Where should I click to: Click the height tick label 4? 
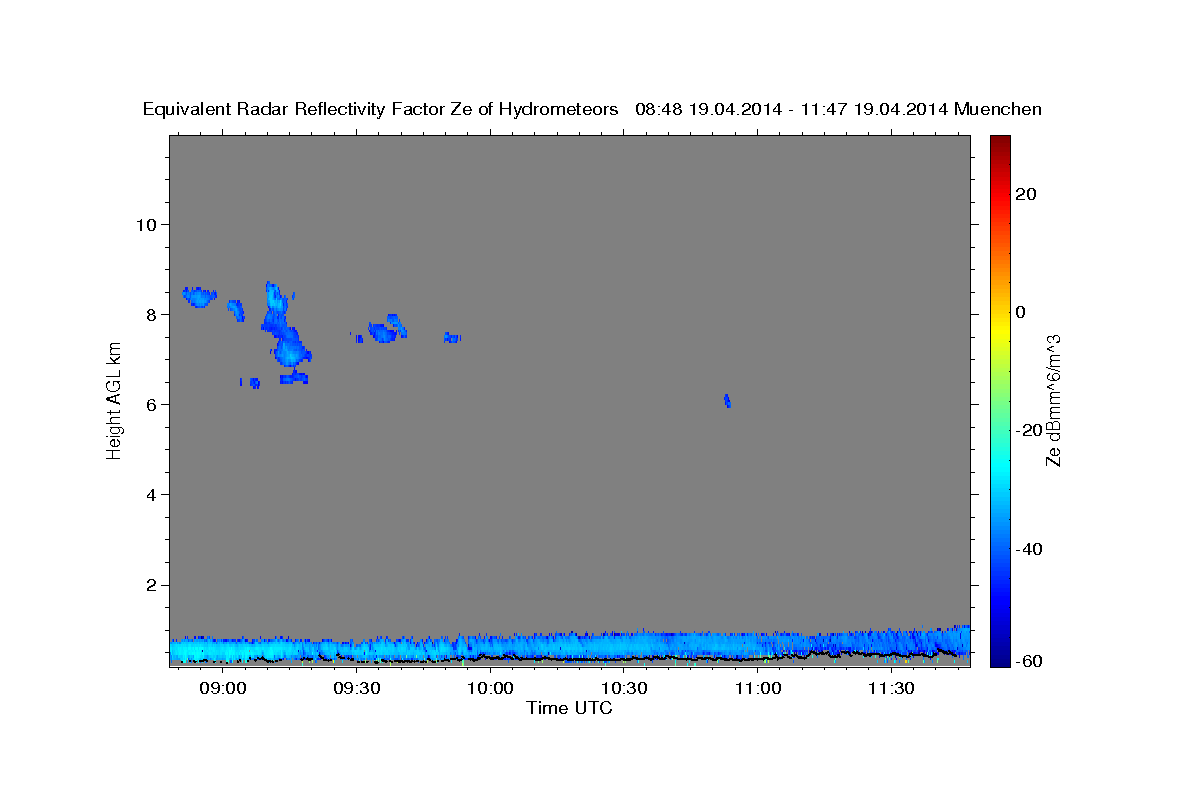[150, 495]
